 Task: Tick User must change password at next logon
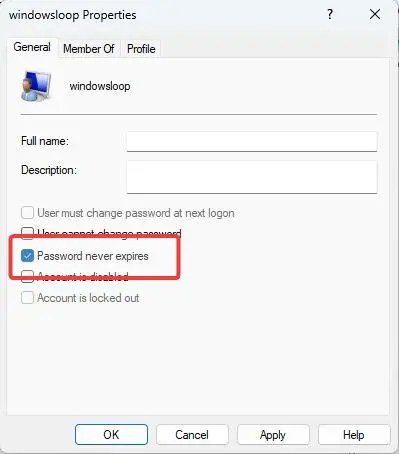27,213
